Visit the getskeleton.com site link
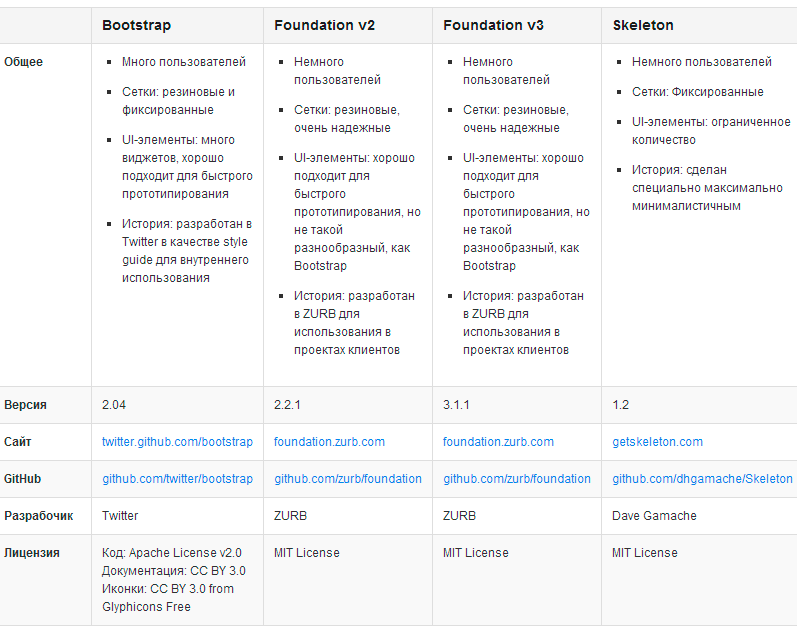The image size is (797, 626). (657, 442)
